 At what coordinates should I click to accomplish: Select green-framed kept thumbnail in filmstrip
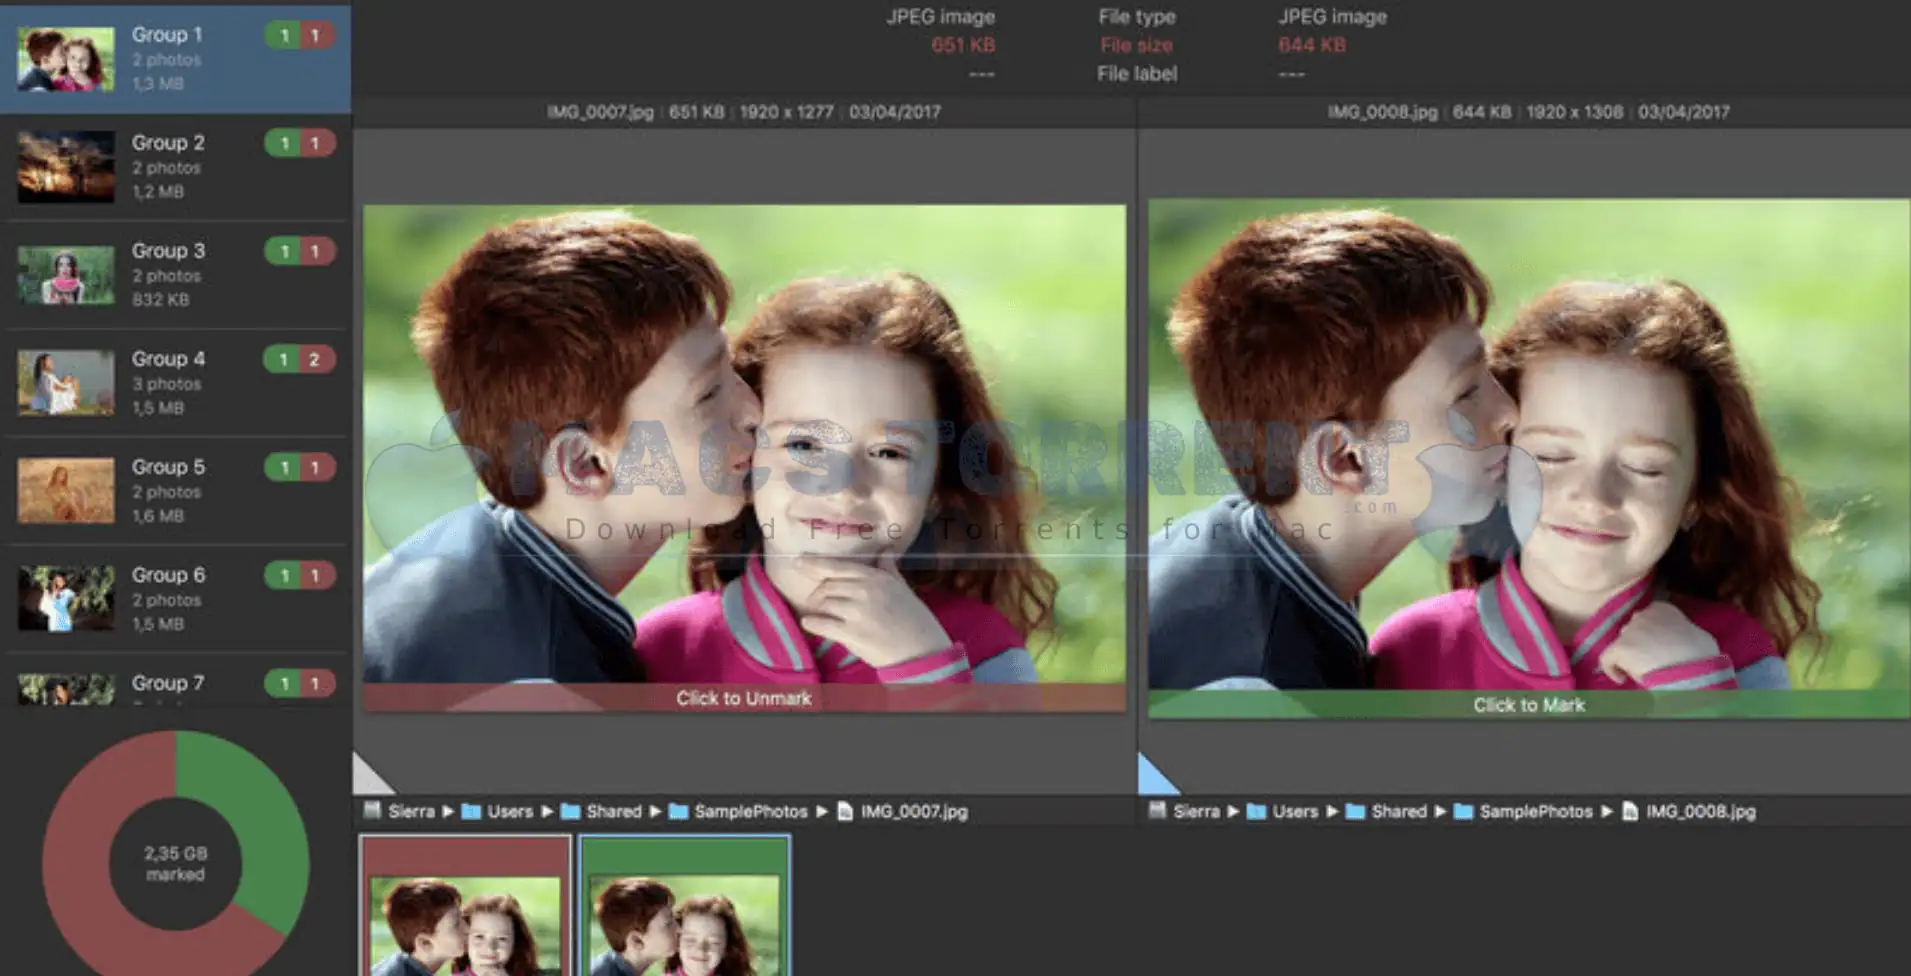point(685,906)
